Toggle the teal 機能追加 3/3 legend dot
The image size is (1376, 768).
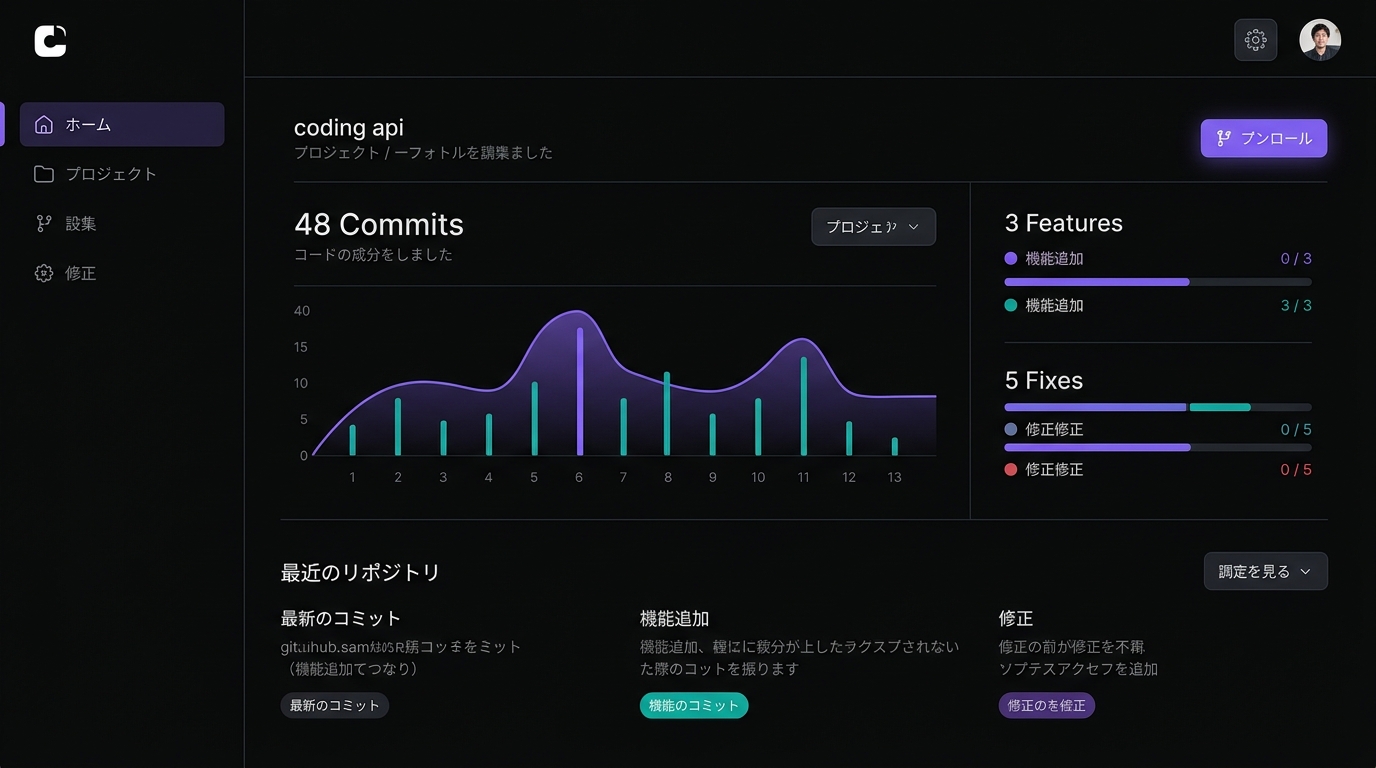click(1011, 306)
